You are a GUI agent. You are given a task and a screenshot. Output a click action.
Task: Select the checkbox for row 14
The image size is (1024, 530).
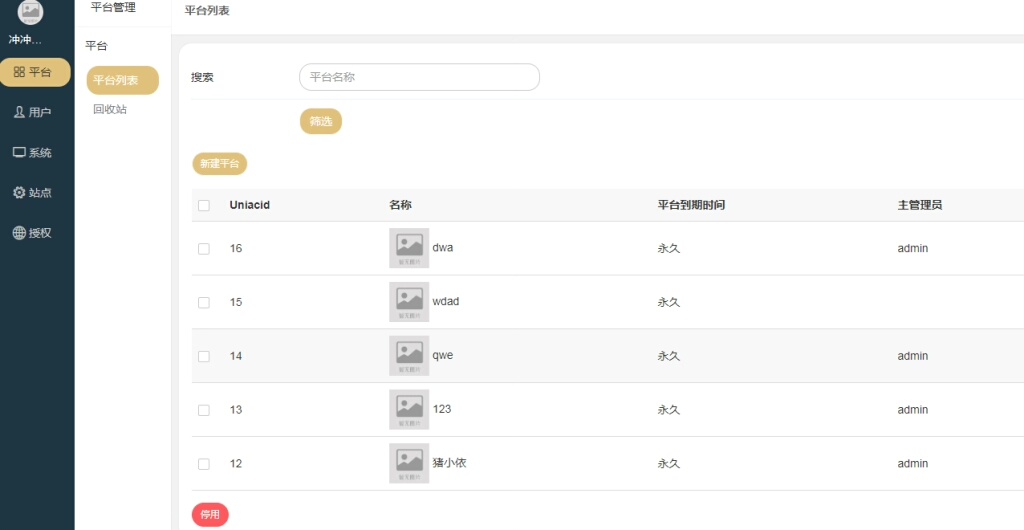(204, 356)
